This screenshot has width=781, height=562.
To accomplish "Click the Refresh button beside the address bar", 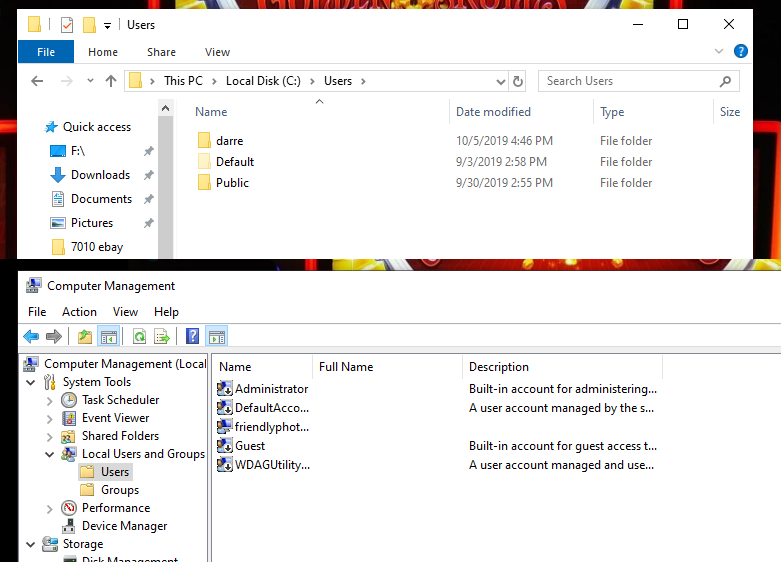I will pyautogui.click(x=518, y=81).
